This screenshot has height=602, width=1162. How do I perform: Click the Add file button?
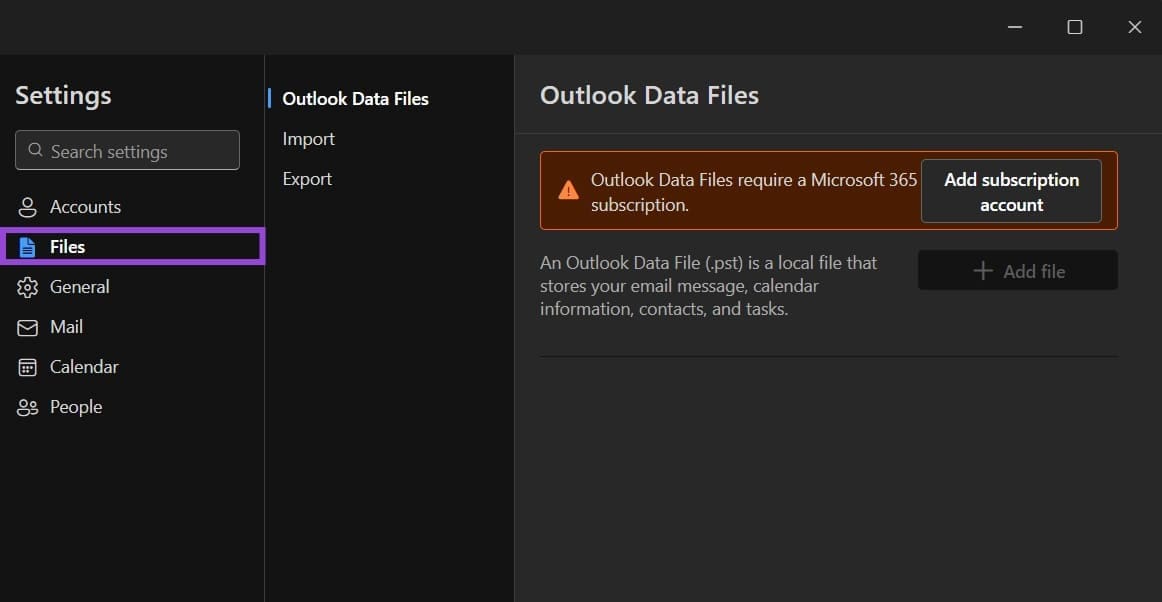click(x=1017, y=271)
